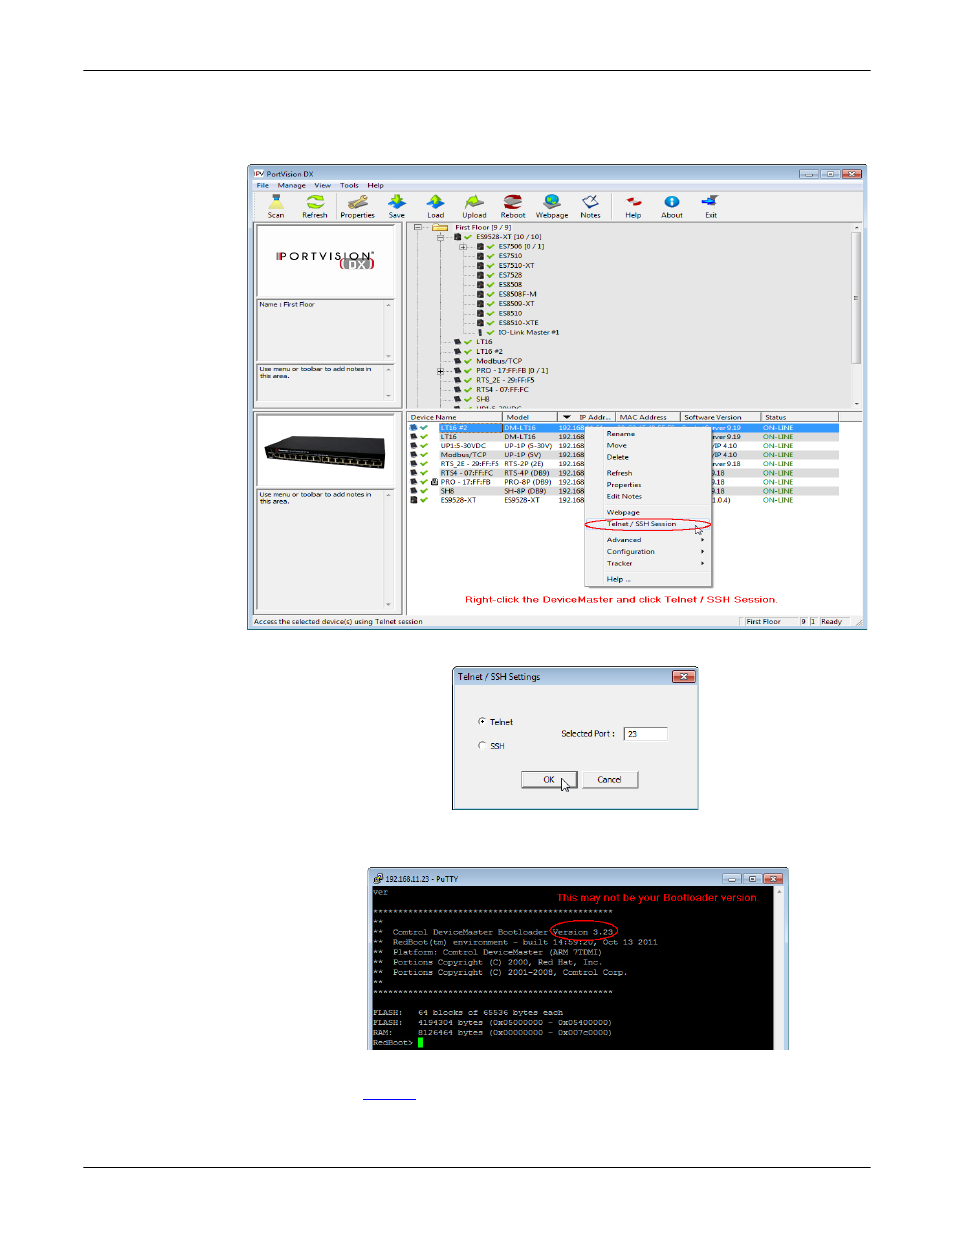Close the Telnet / SSH Settings dialog
Viewport: 954px width, 1235px height.
click(x=683, y=677)
